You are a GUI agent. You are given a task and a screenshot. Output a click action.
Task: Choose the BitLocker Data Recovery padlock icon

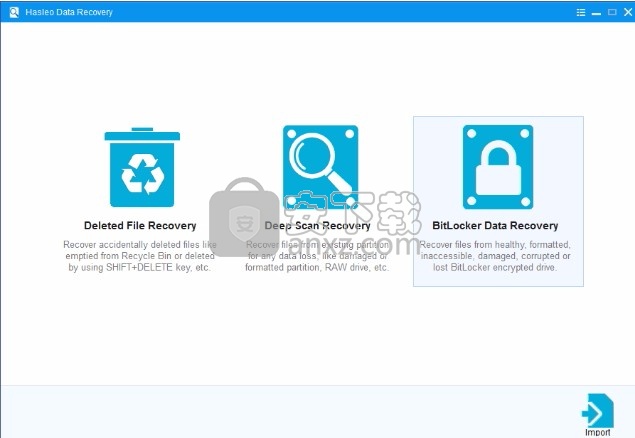click(498, 167)
